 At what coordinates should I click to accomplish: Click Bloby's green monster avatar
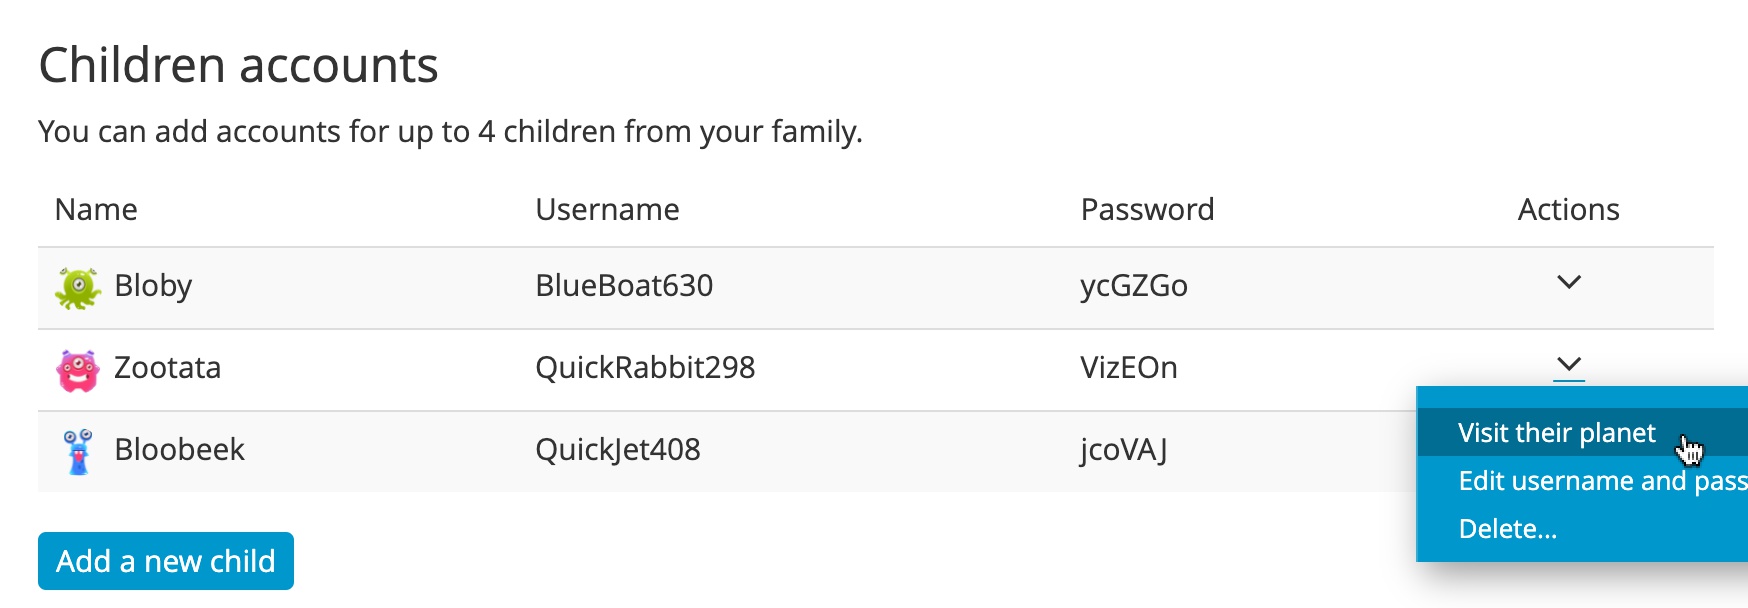coord(78,288)
